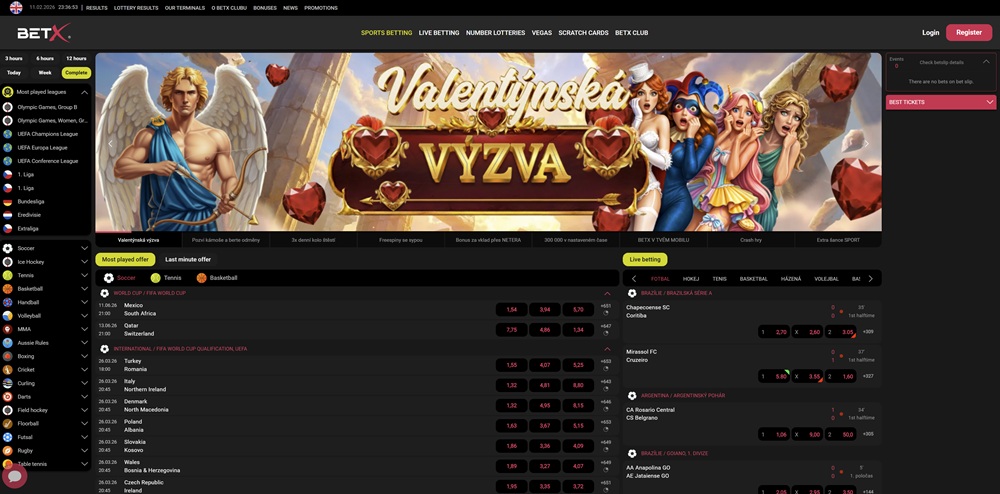This screenshot has width=1000, height=494.
Task: Select the Complete time filter
Action: tap(76, 73)
